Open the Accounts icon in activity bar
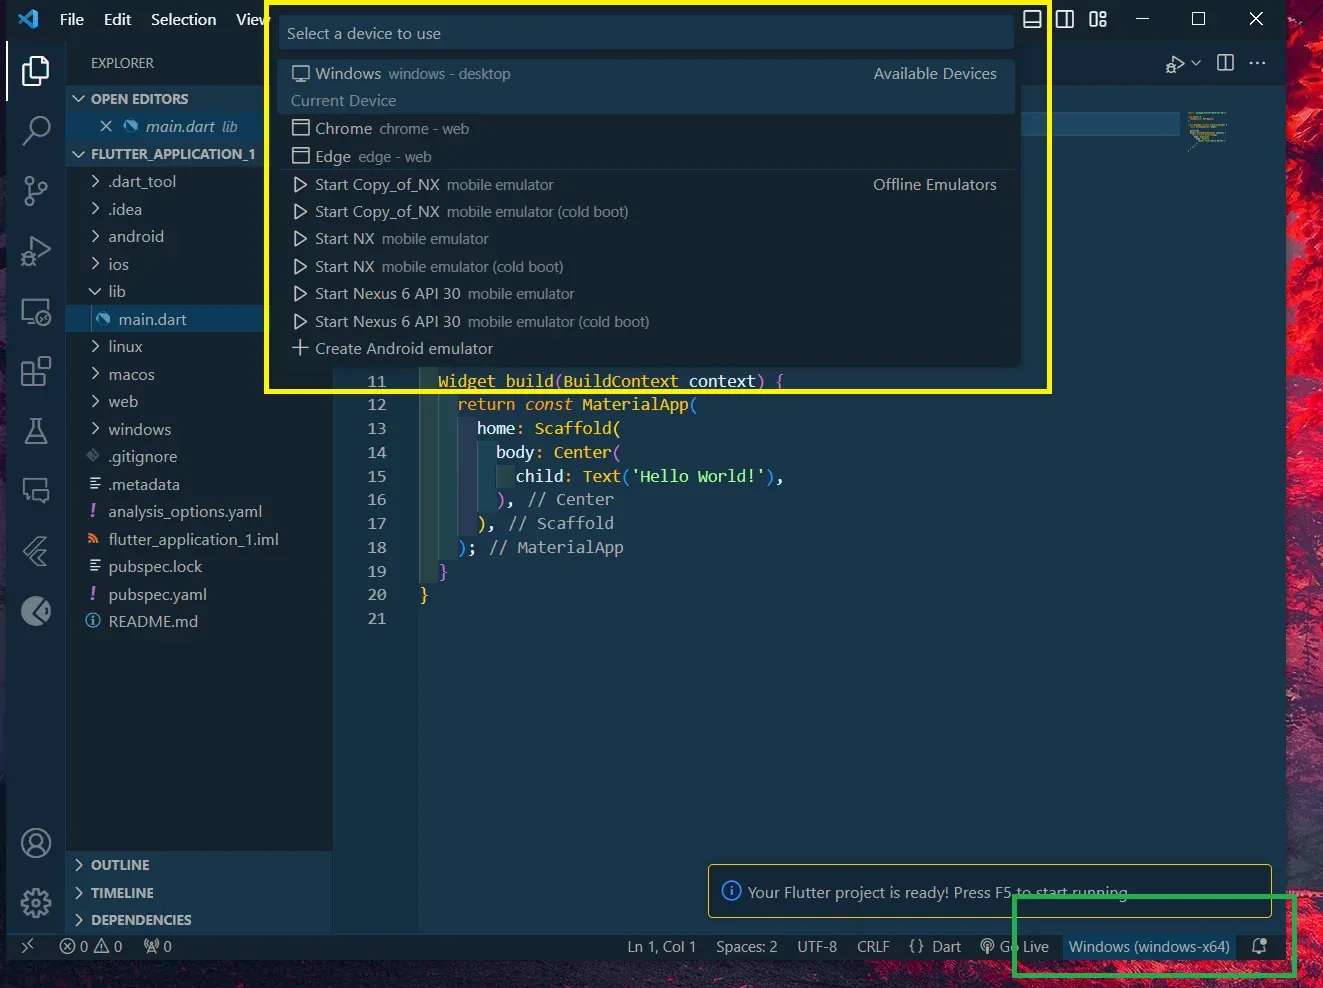The image size is (1323, 988). coord(36,844)
